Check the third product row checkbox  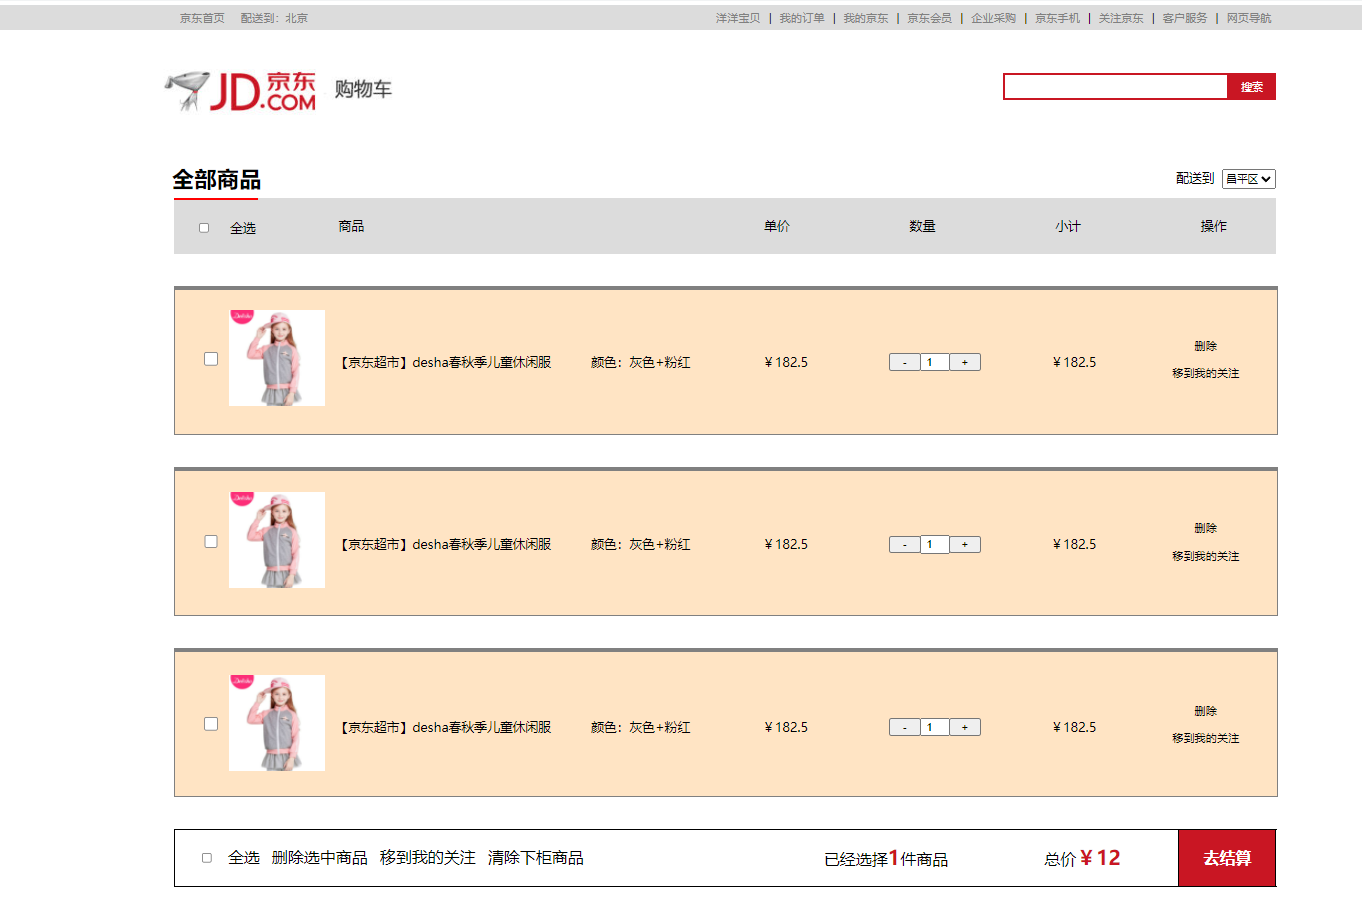[211, 724]
